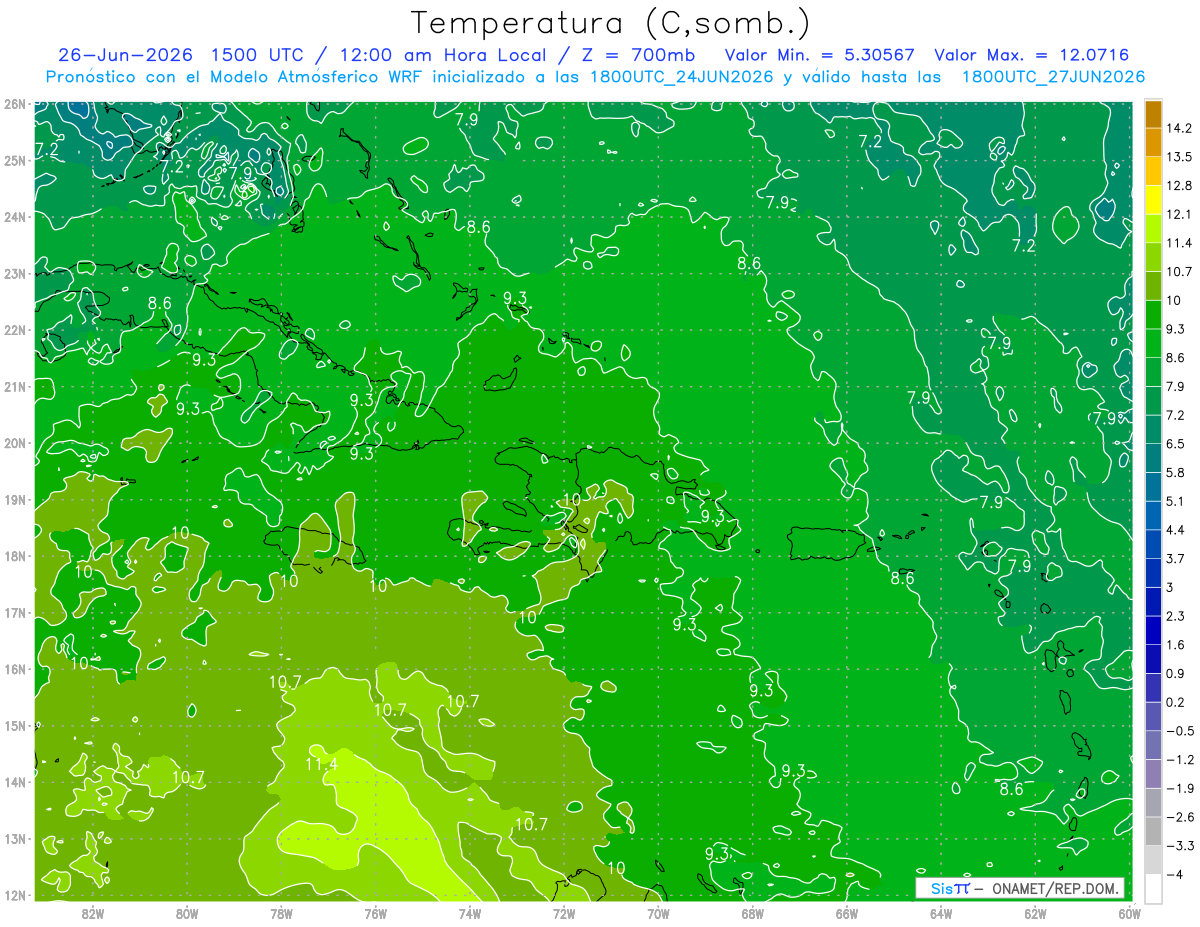
Task: Click the longitude axis label "82W"
Action: [92, 913]
